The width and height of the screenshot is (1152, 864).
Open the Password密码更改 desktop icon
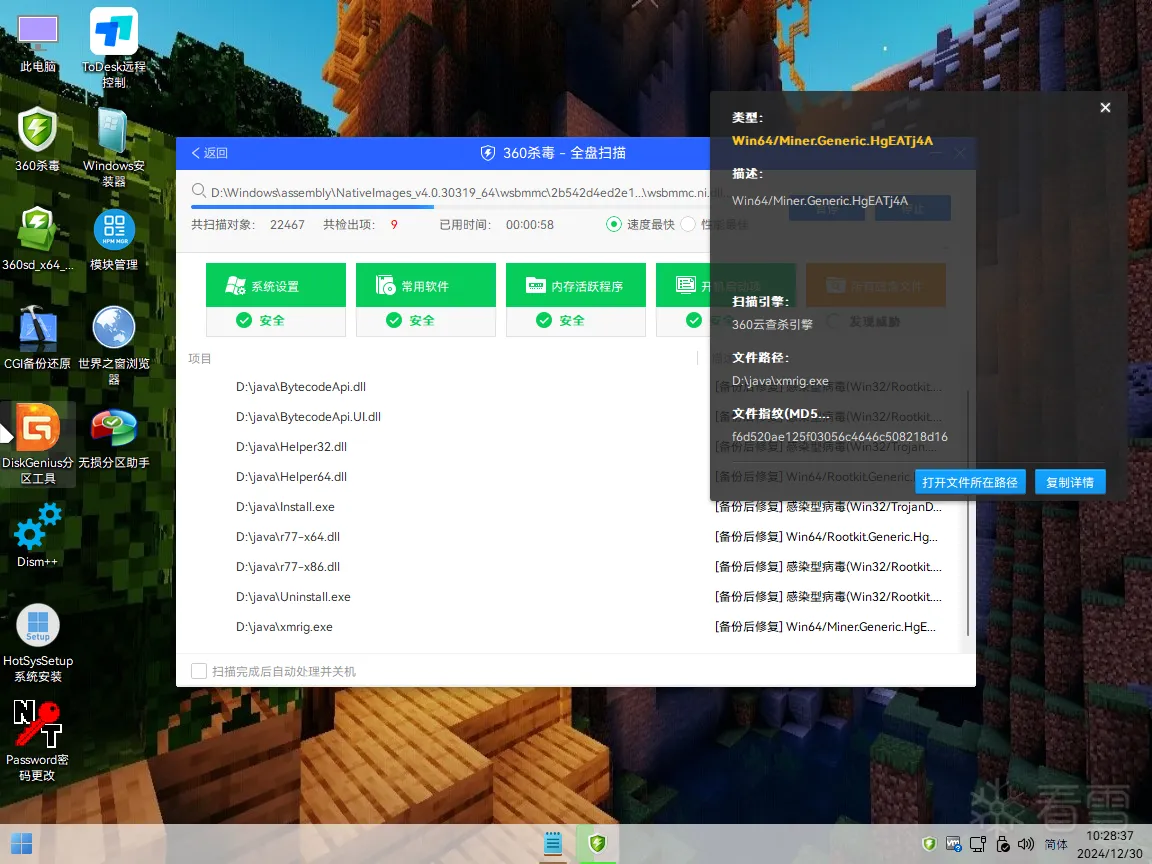[x=37, y=741]
